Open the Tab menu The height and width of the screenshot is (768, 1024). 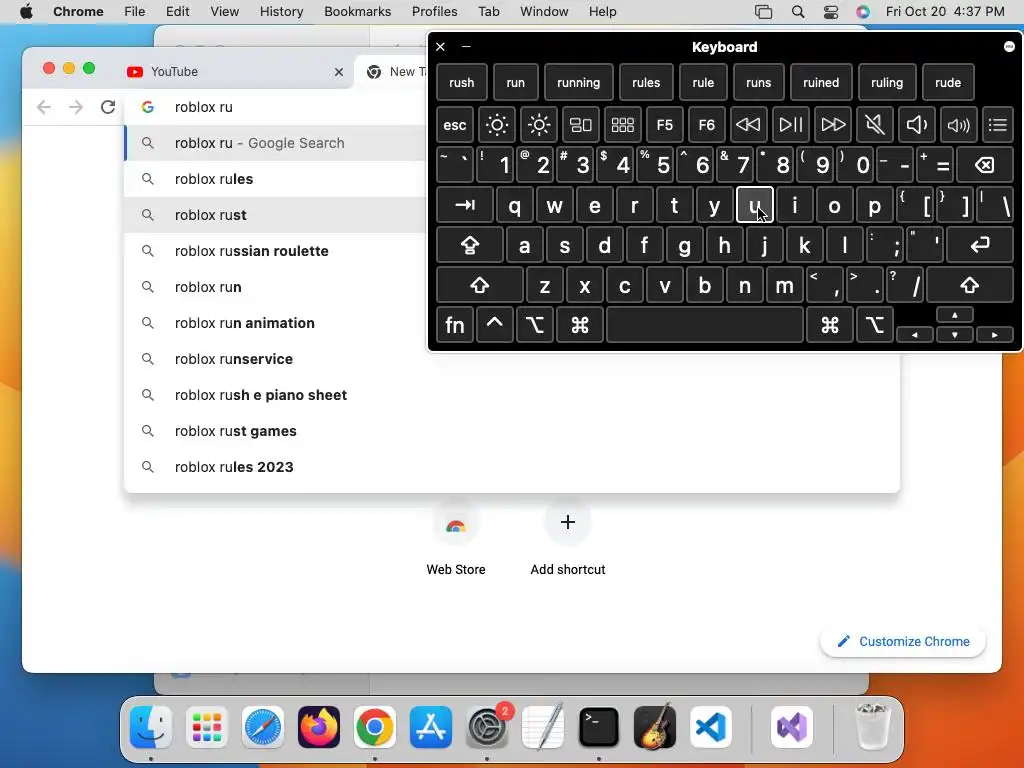[488, 12]
